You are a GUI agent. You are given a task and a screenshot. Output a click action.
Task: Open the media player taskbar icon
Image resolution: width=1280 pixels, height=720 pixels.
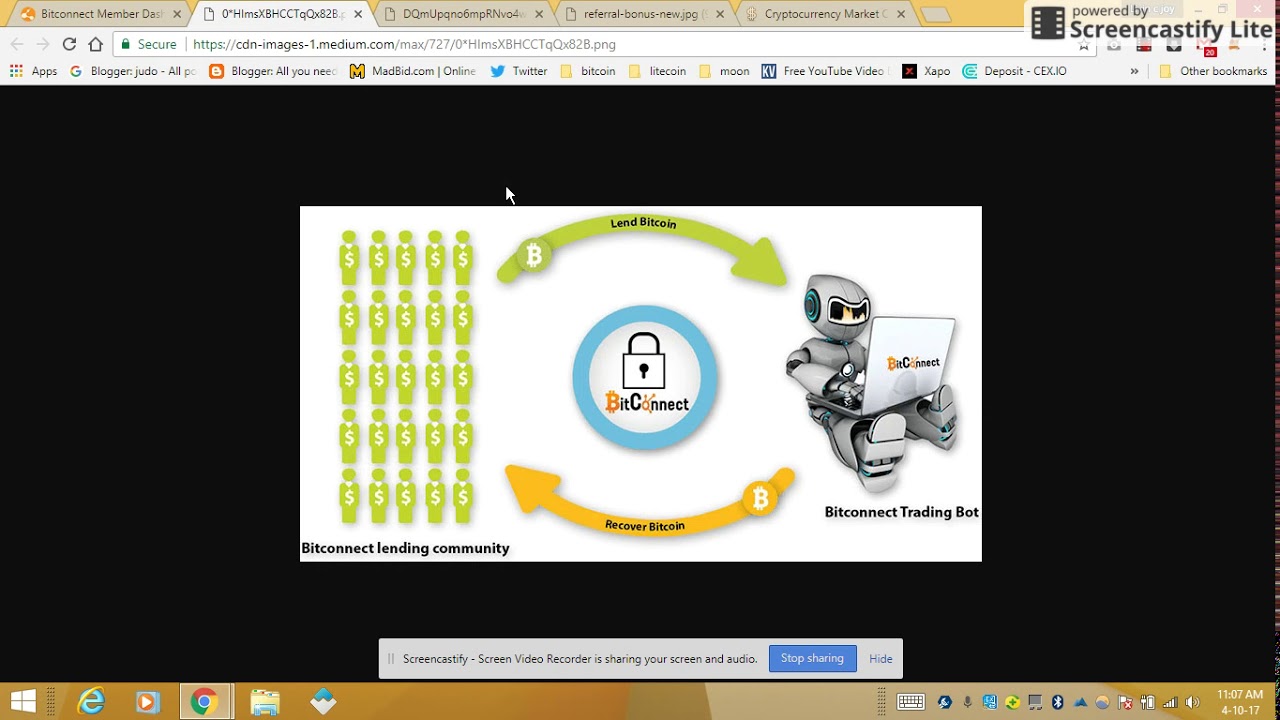click(147, 701)
